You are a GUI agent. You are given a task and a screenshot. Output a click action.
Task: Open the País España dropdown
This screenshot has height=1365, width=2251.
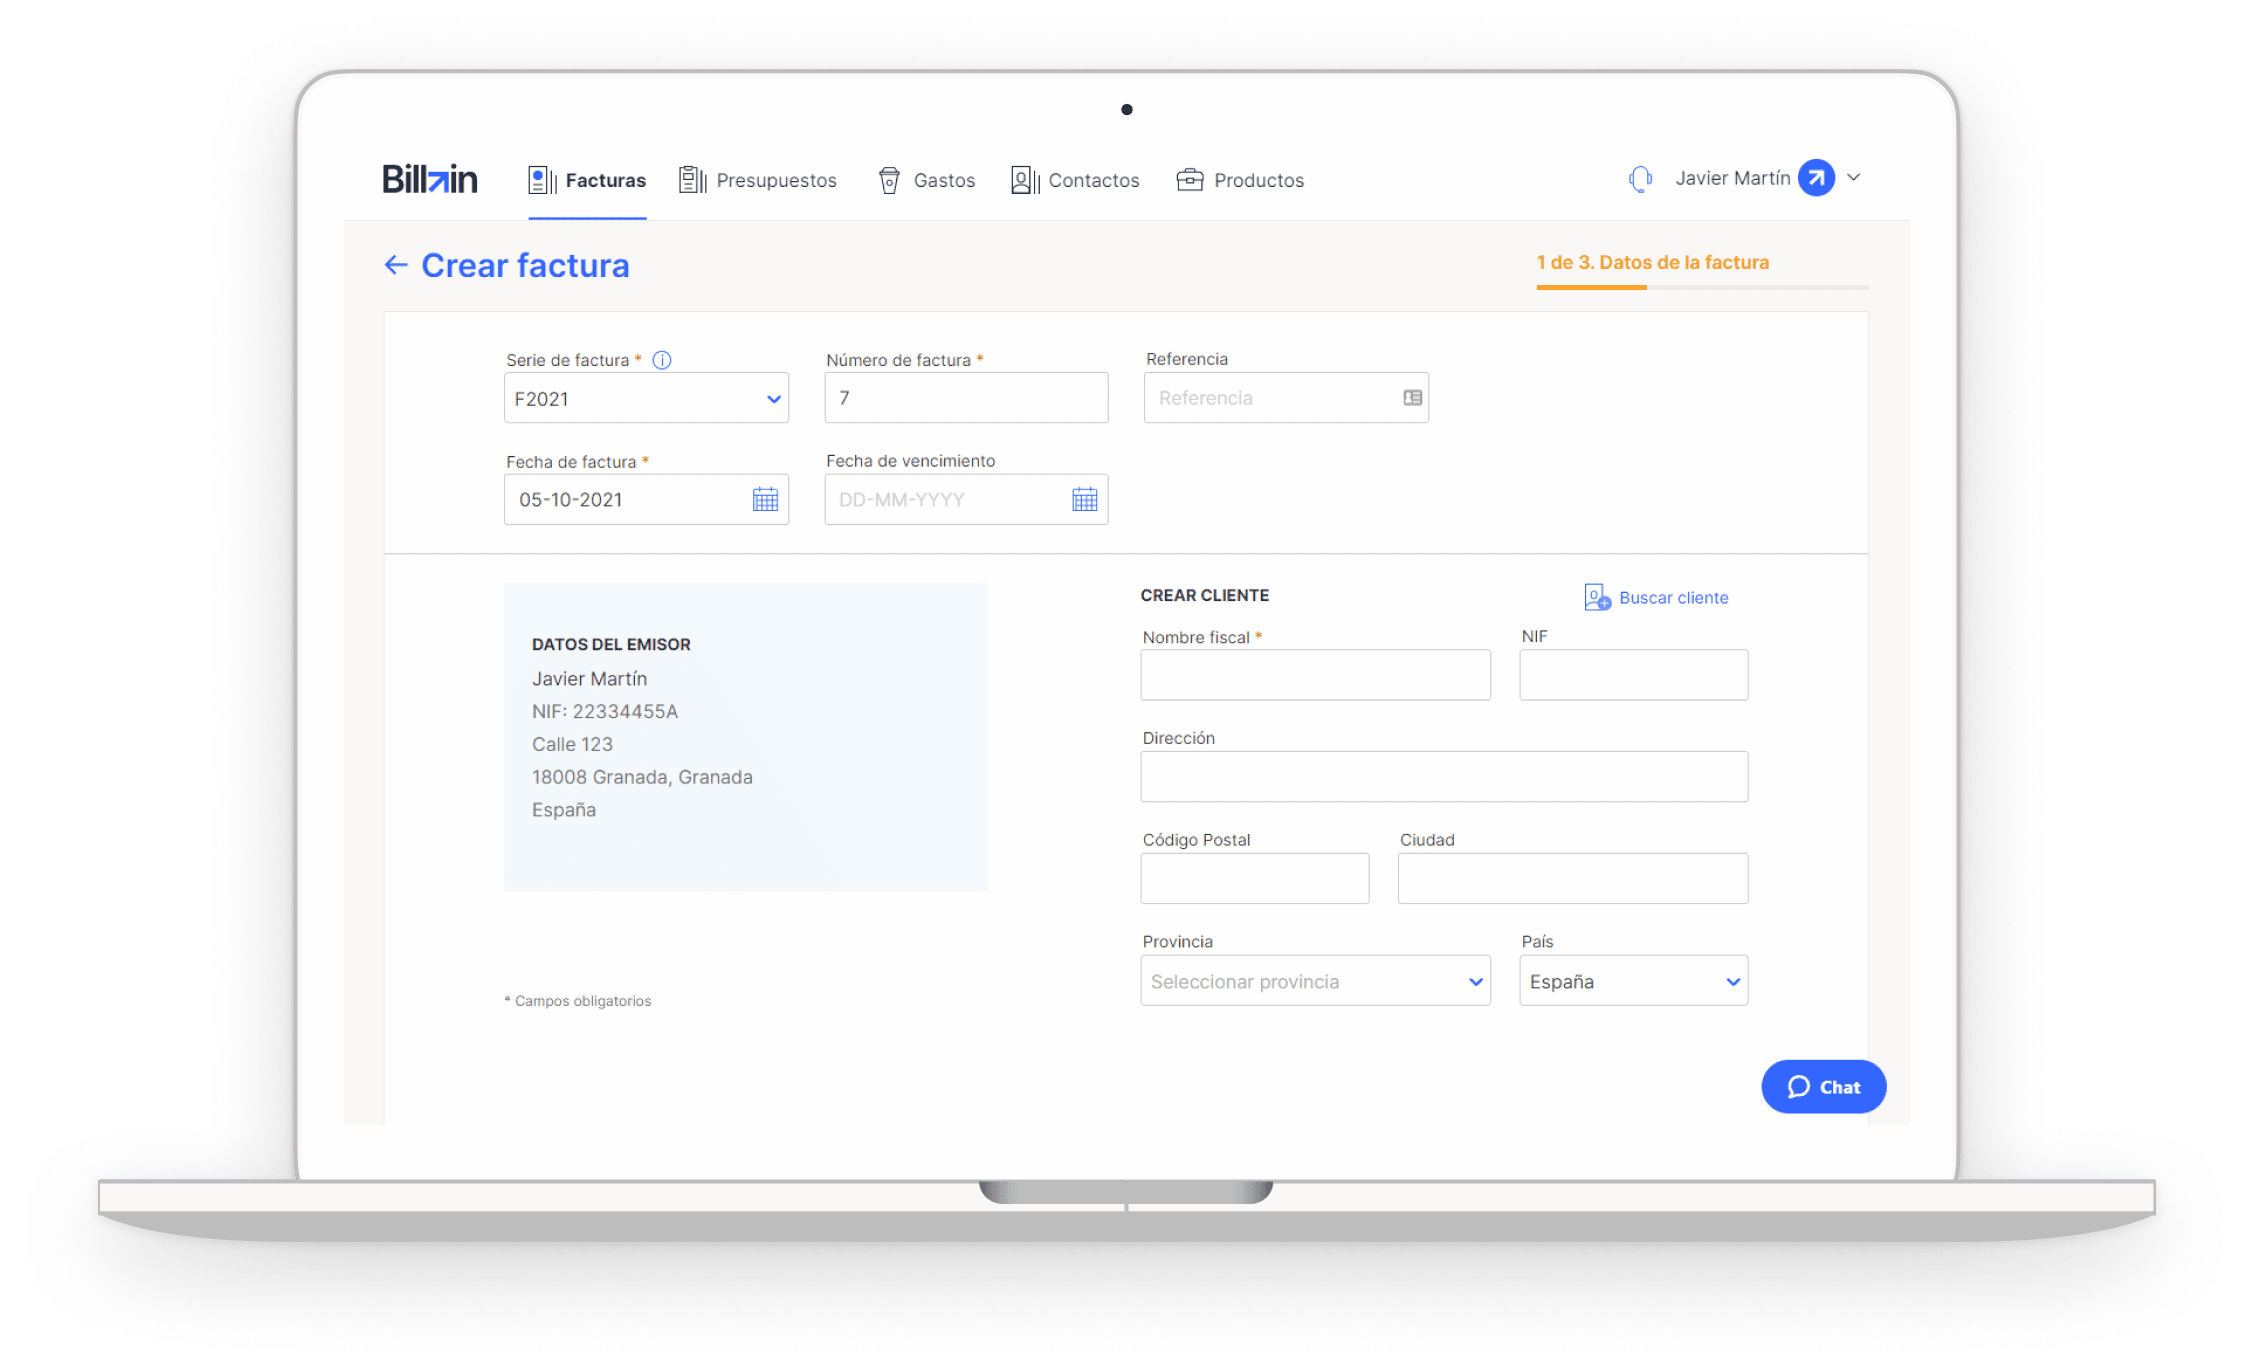[x=1633, y=981]
